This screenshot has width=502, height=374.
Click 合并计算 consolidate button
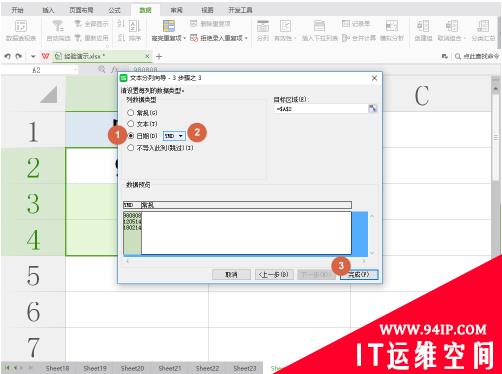359,38
